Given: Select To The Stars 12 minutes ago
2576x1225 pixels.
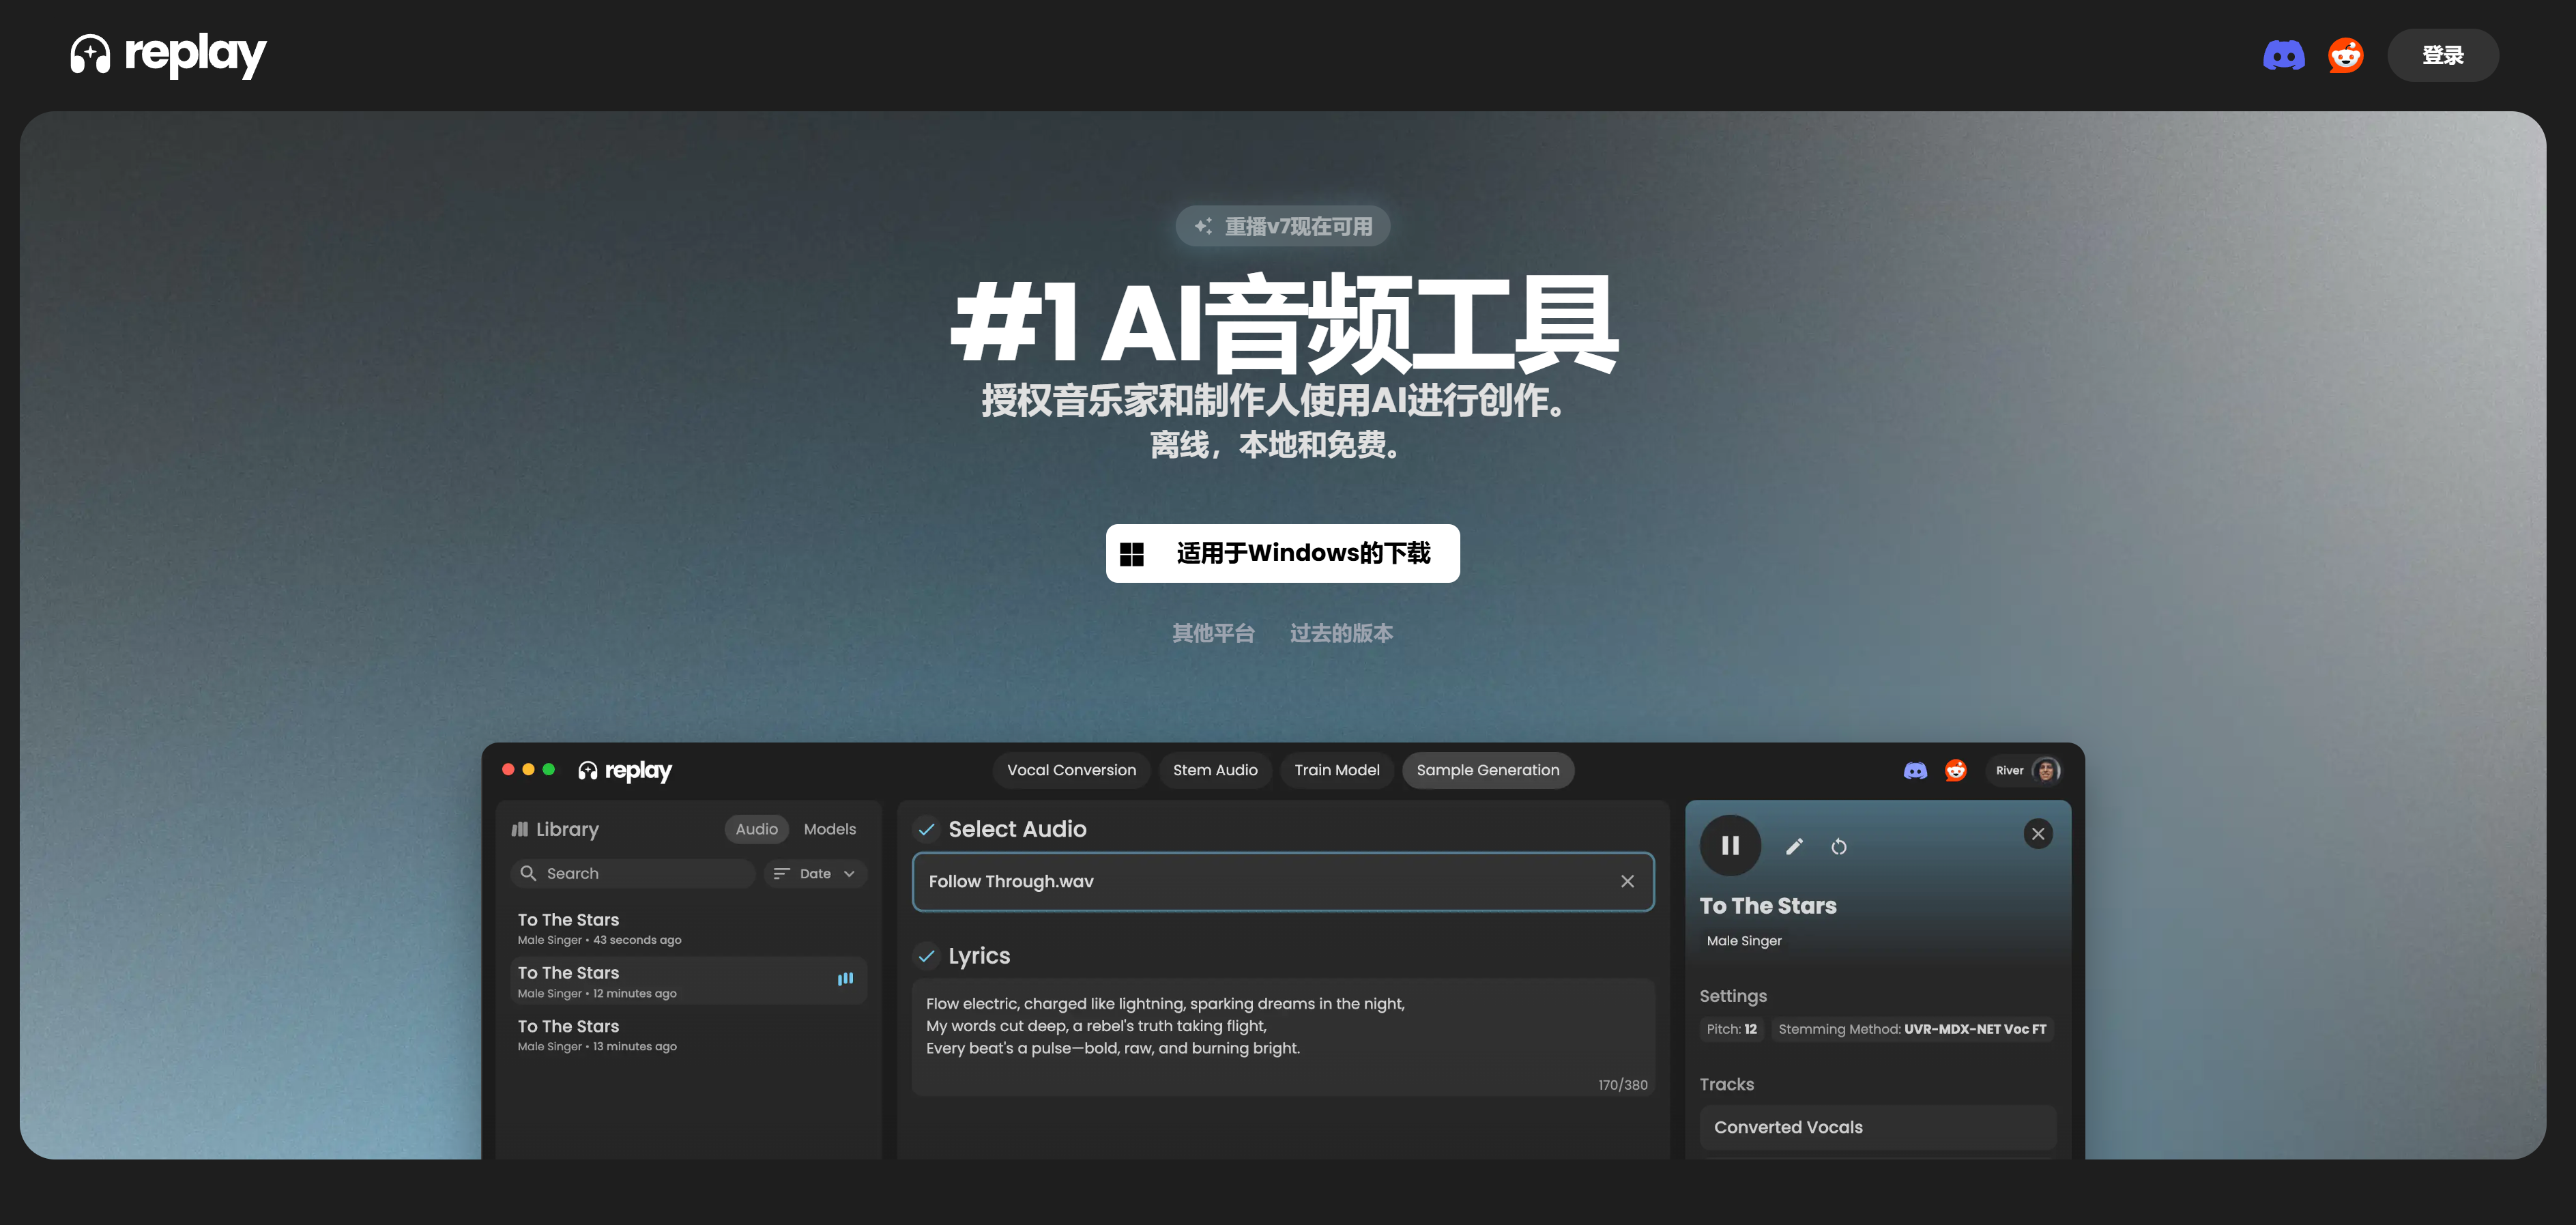Looking at the screenshot, I should [x=688, y=981].
